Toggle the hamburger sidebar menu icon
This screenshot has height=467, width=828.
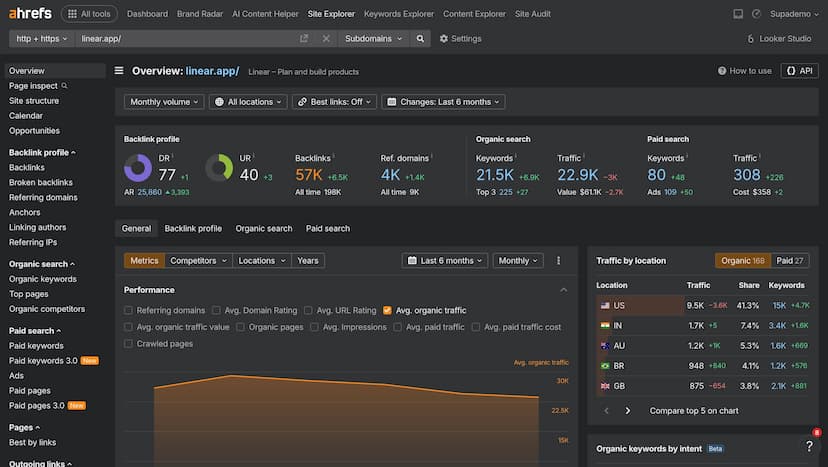tap(119, 70)
